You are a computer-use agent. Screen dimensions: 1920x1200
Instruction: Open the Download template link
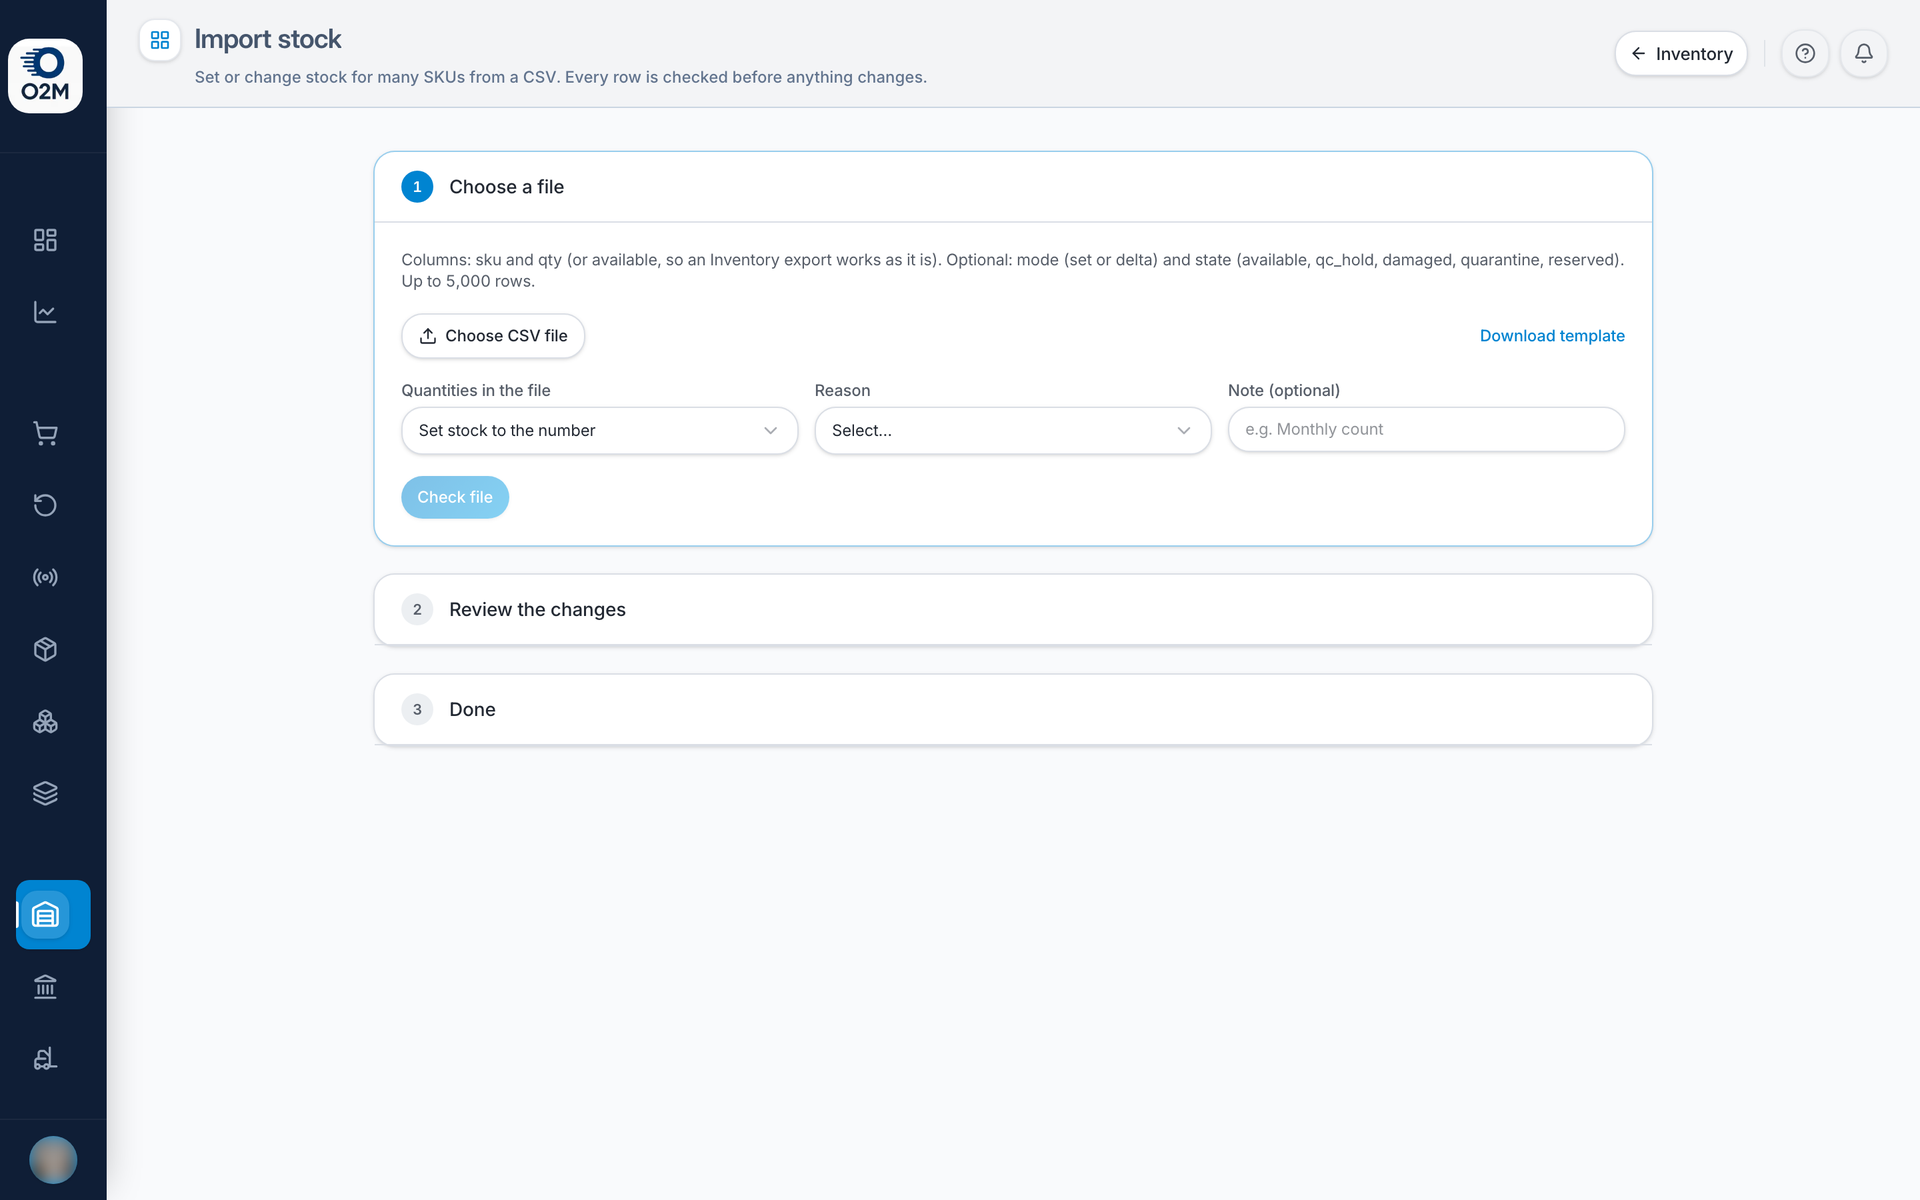[x=1552, y=336]
